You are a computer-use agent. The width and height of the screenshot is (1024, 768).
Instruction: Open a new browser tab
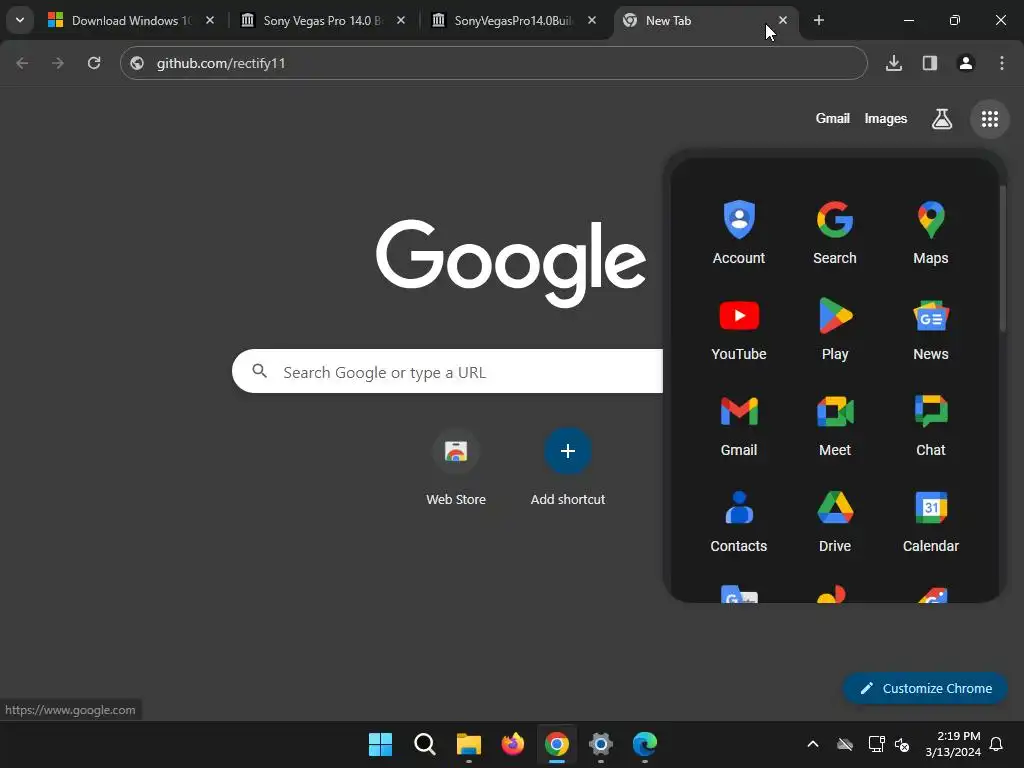pos(818,20)
